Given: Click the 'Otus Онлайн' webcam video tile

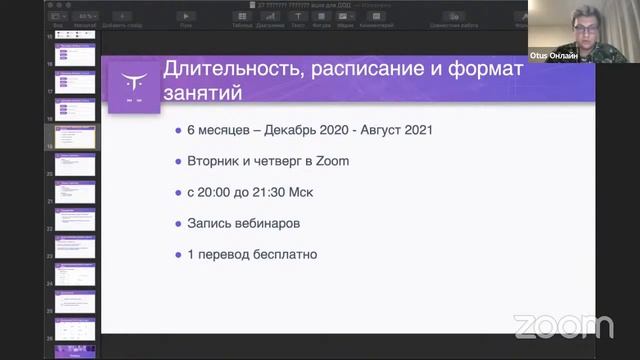Looking at the screenshot, I should pos(584,31).
